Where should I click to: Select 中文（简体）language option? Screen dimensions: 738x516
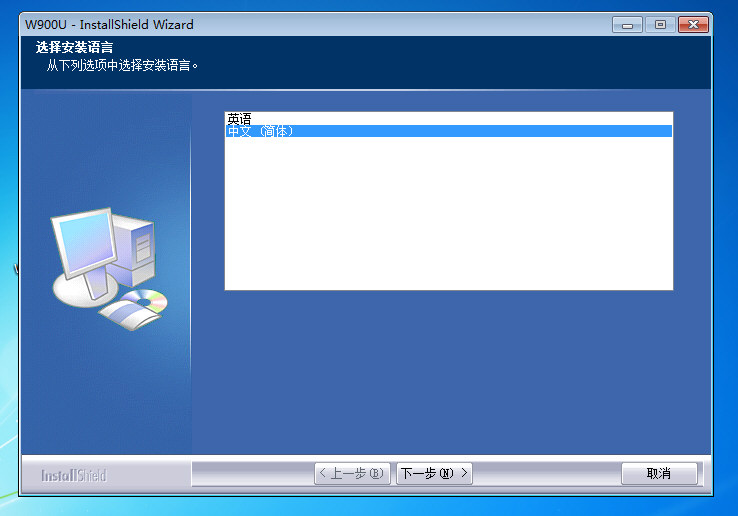[x=448, y=131]
